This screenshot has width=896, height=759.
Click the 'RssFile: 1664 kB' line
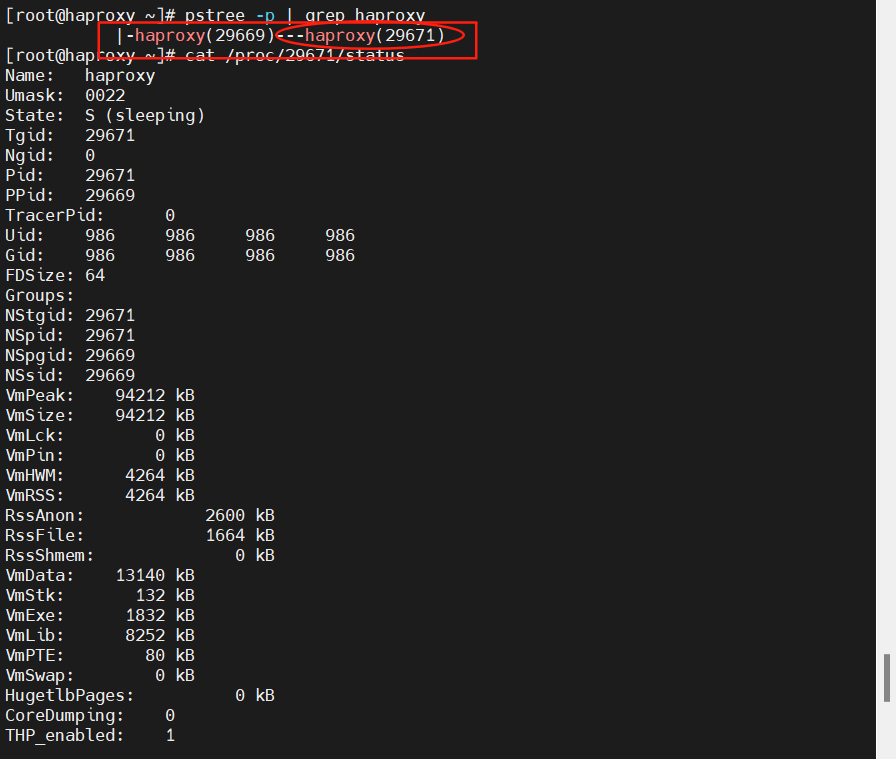[140, 536]
